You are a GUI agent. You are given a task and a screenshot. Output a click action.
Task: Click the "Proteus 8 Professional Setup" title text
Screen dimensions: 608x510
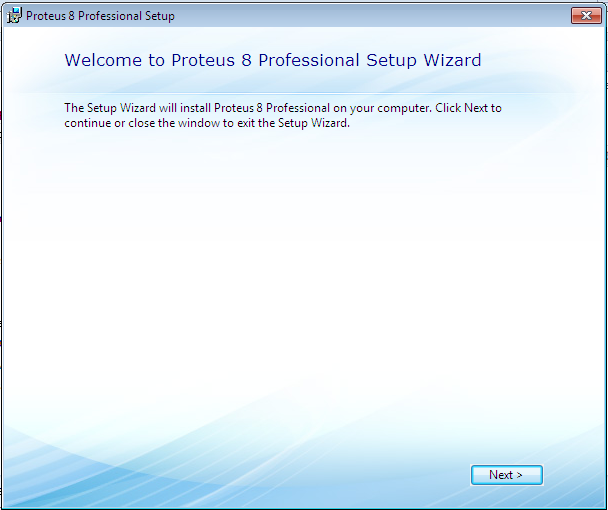tap(100, 16)
